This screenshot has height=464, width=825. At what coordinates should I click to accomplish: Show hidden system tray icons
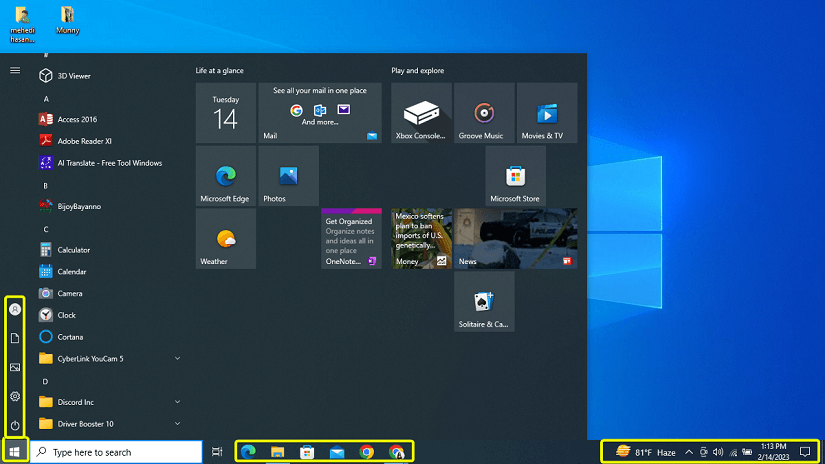[689, 452]
